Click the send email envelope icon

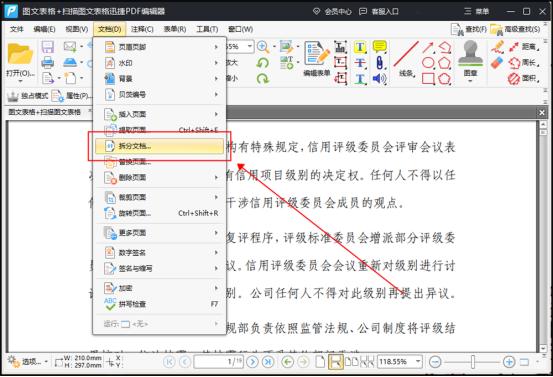point(70,46)
